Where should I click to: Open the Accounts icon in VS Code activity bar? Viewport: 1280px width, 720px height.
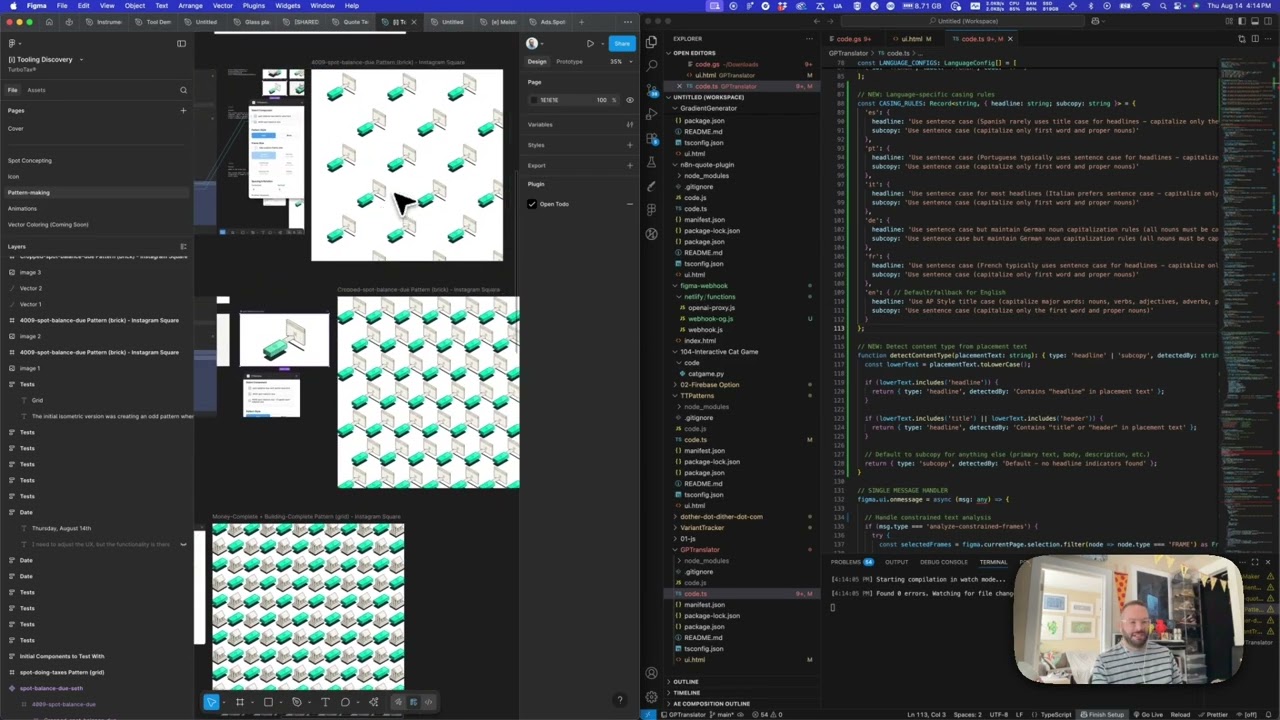651,673
